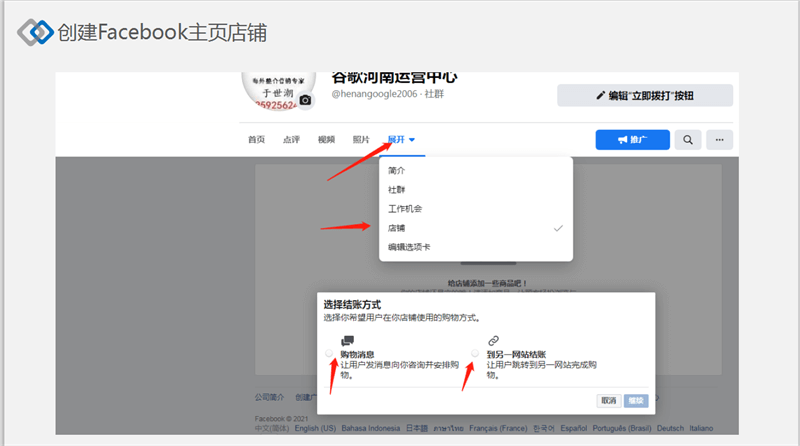Click the link chain icon above 到另一网站结账
Image resolution: width=800 pixels, height=446 pixels.
point(493,340)
